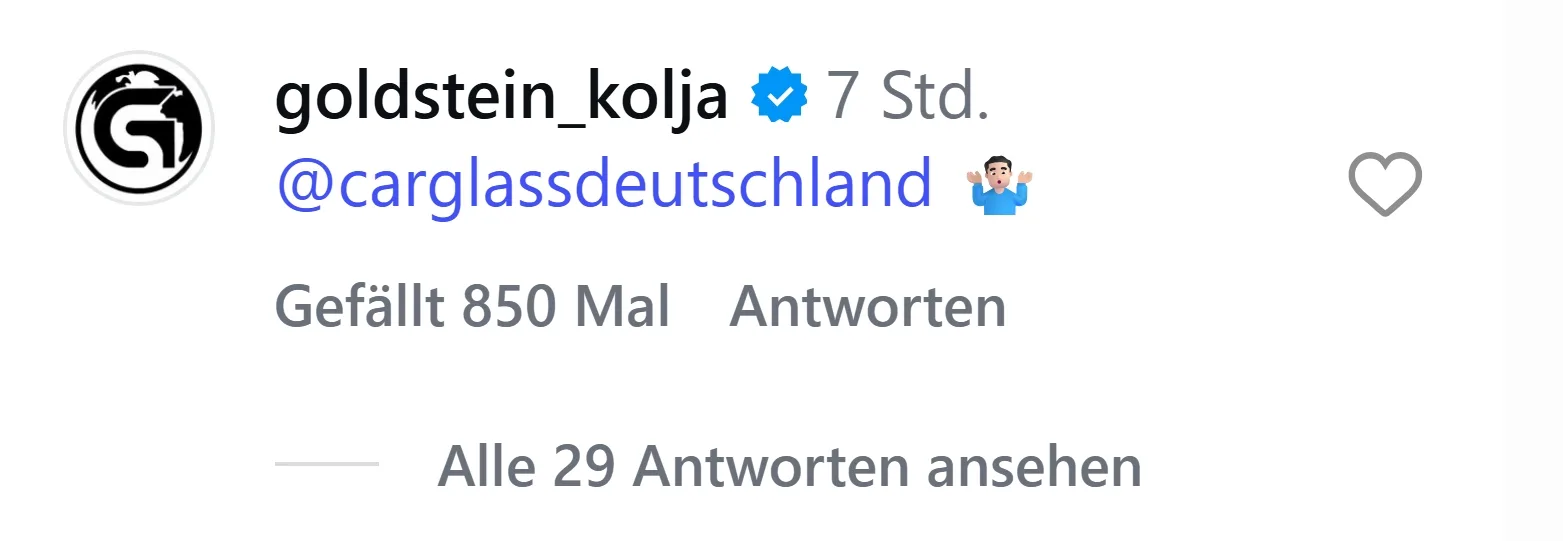Image resolution: width=1563 pixels, height=541 pixels.
Task: Click the 7 Std. timestamp
Action: (907, 97)
